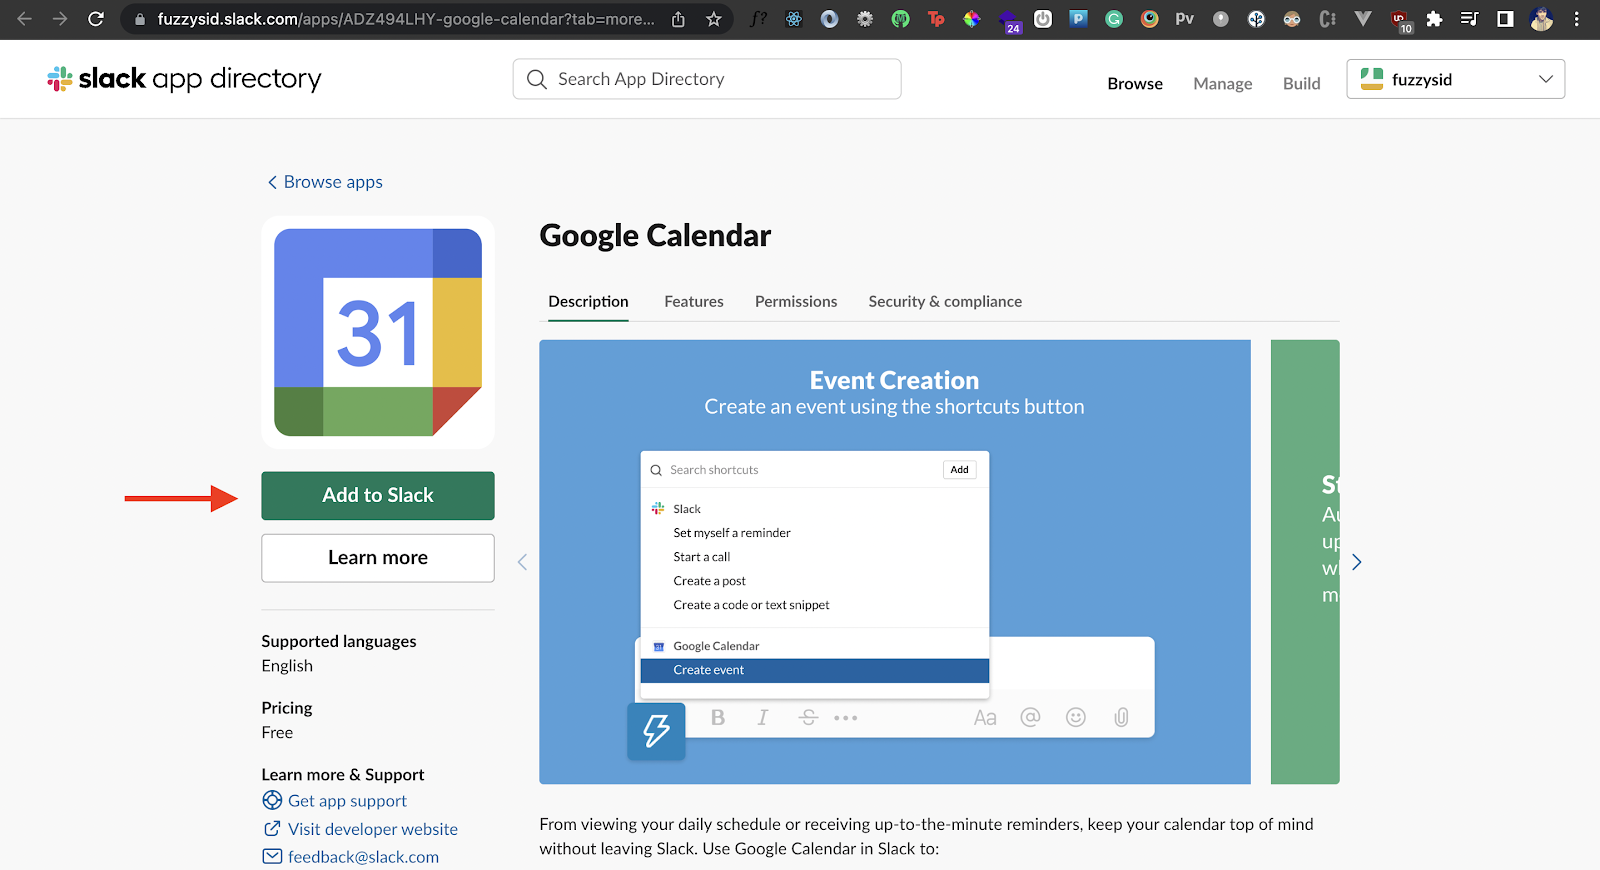Click the browser address bar URL

click(x=406, y=19)
